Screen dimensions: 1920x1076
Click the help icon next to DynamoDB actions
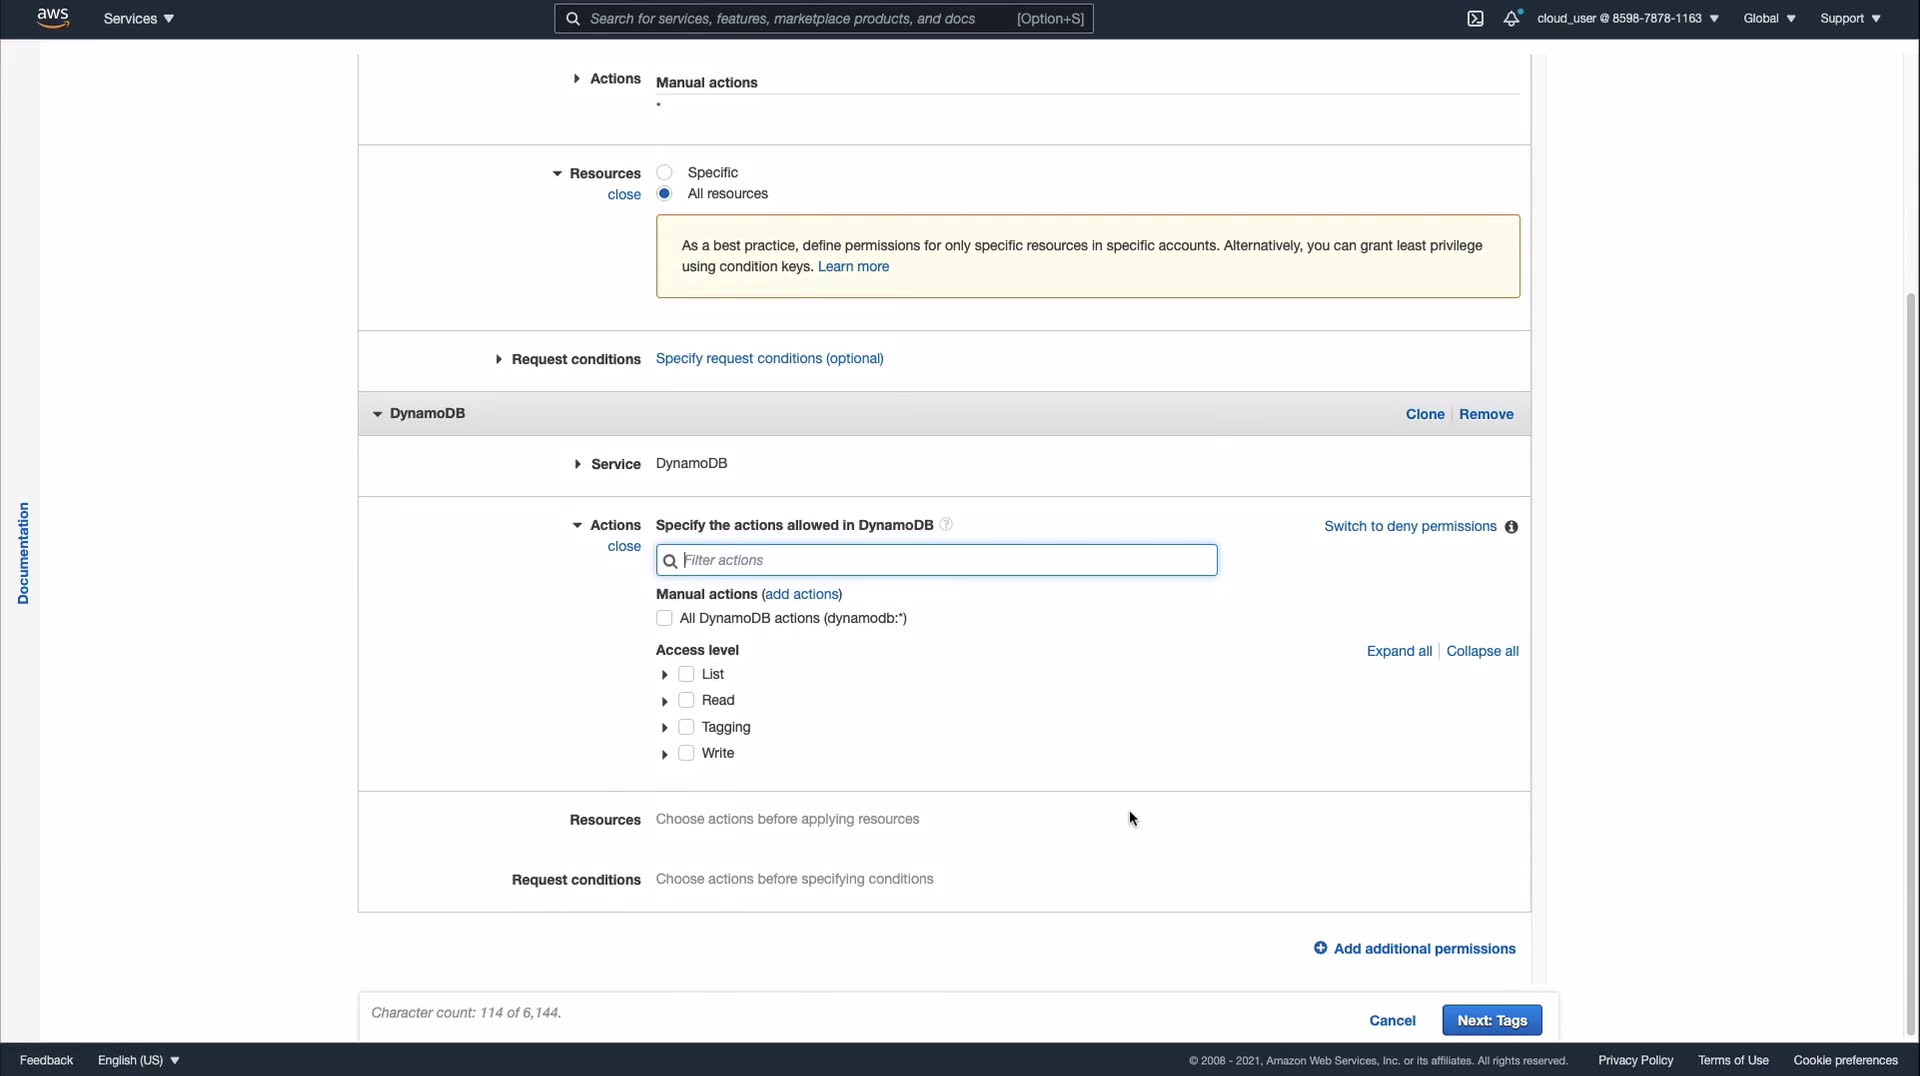pos(946,525)
